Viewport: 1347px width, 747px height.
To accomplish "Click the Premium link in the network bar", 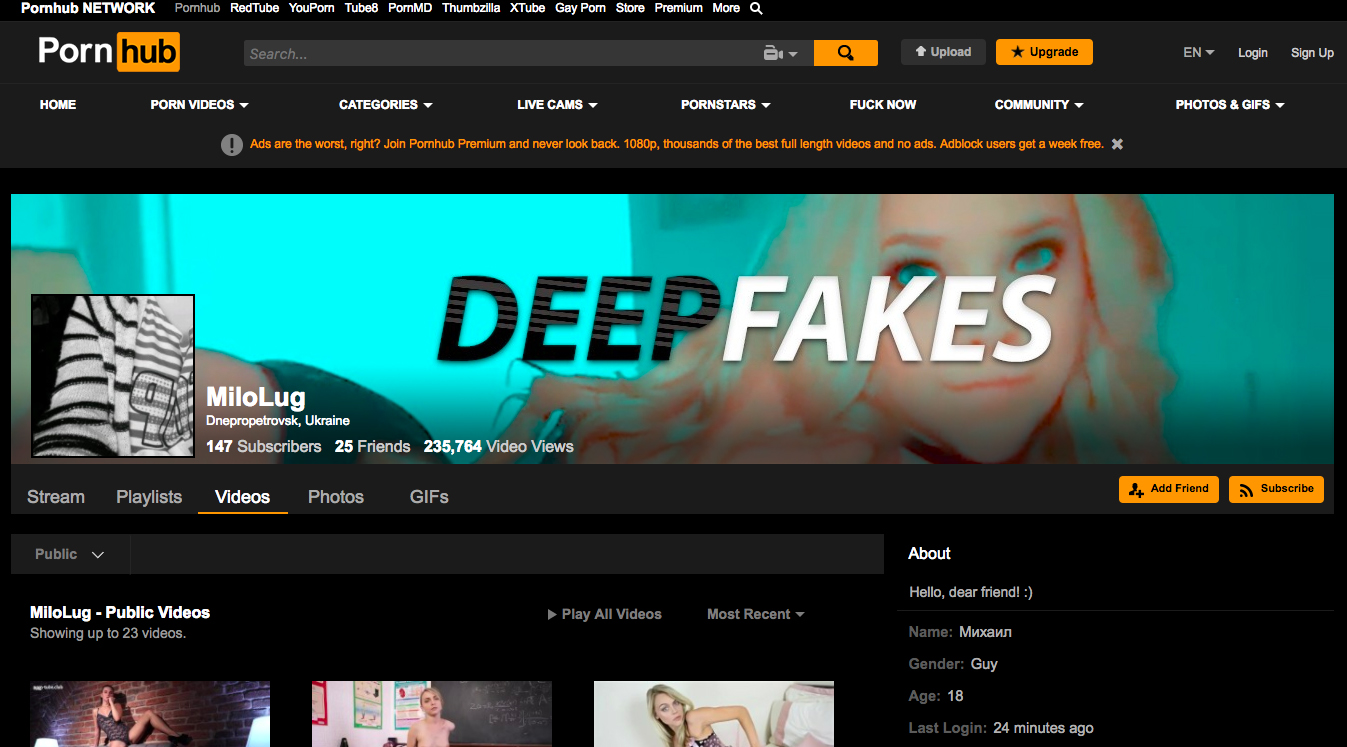I will pos(679,8).
